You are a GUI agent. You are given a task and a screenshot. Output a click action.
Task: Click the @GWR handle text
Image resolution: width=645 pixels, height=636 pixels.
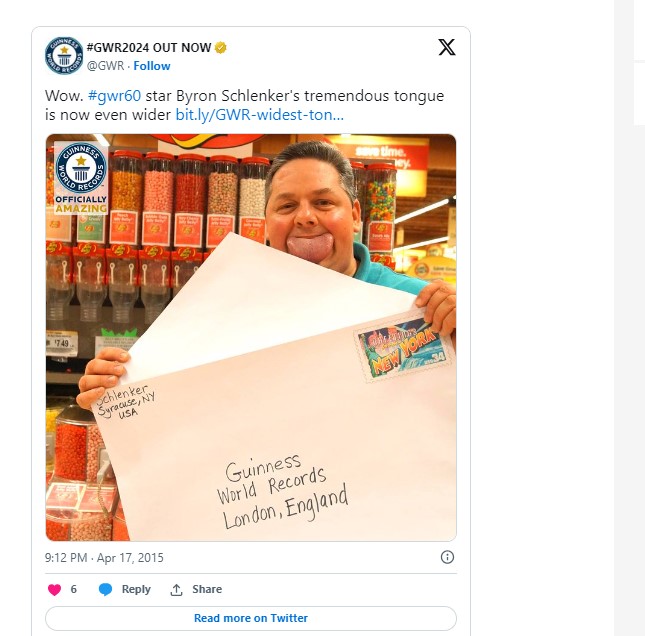(x=105, y=66)
